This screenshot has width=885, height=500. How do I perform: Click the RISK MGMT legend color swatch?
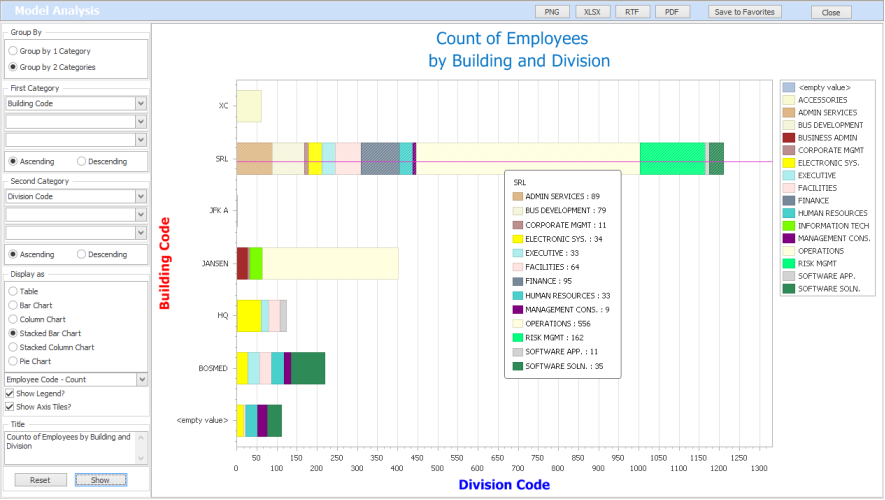point(789,263)
